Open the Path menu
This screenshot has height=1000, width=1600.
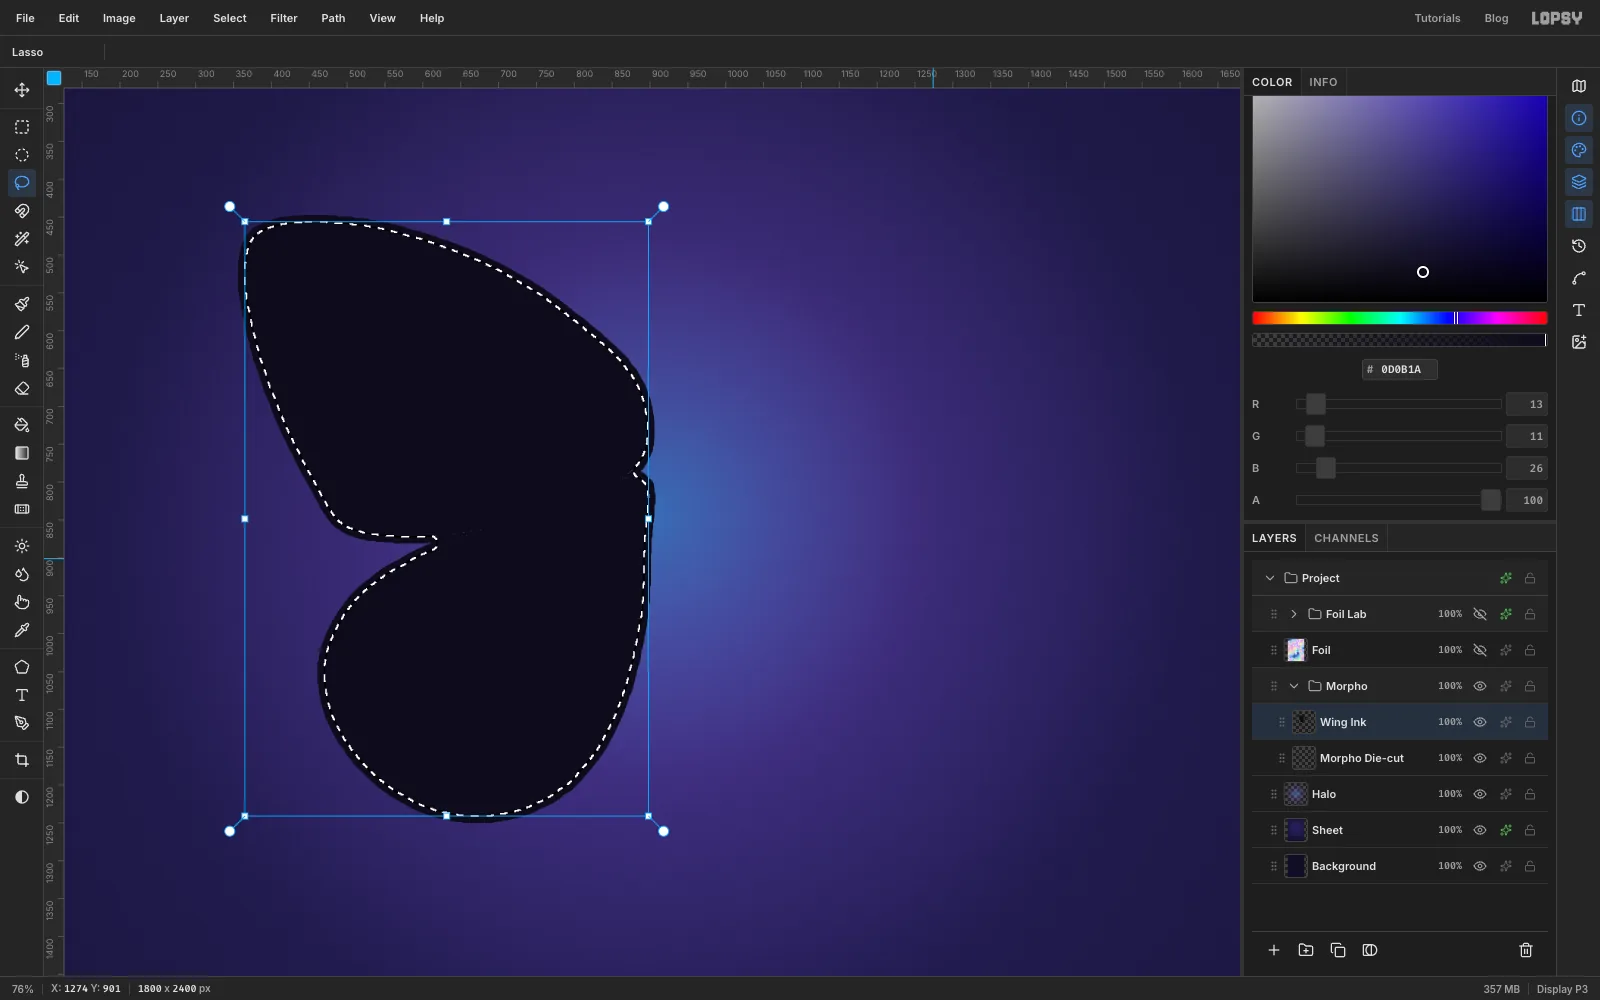(x=333, y=18)
